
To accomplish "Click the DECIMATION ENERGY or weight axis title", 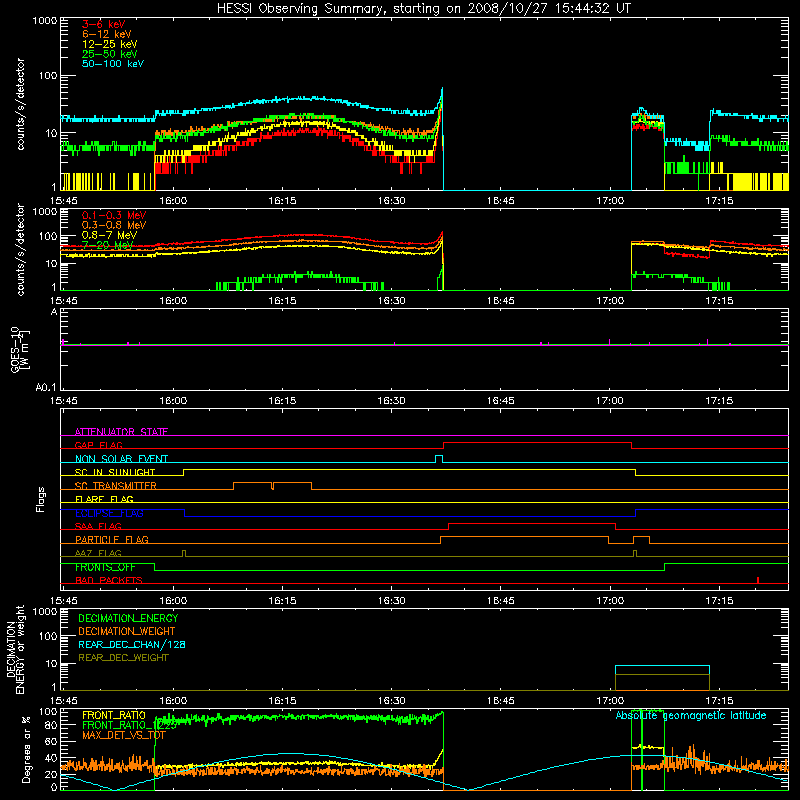I will (x=15, y=650).
